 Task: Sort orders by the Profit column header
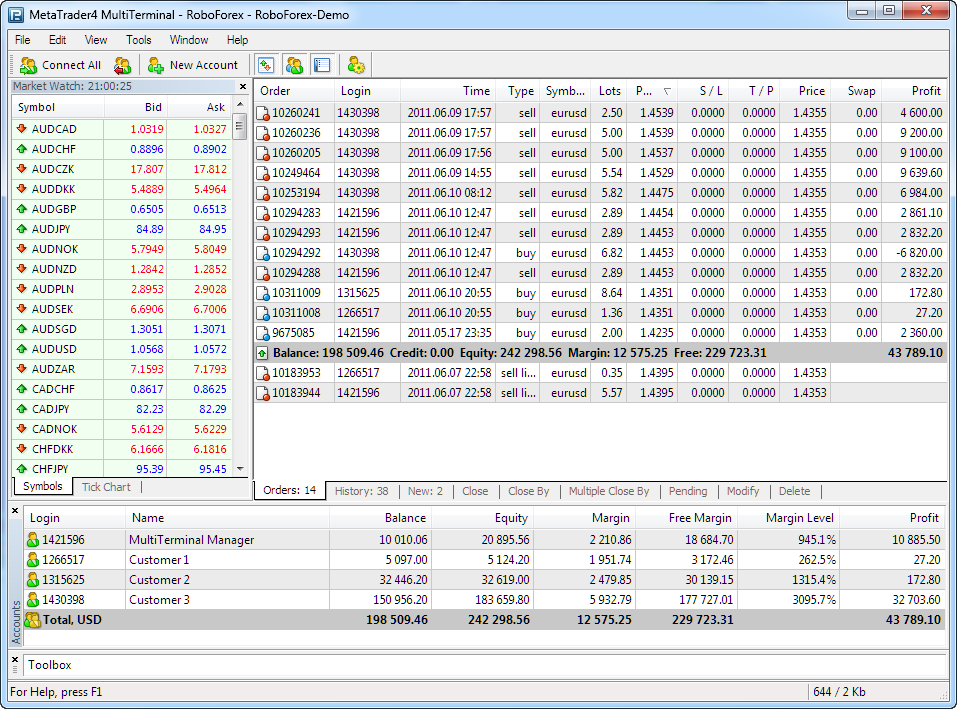[x=926, y=91]
